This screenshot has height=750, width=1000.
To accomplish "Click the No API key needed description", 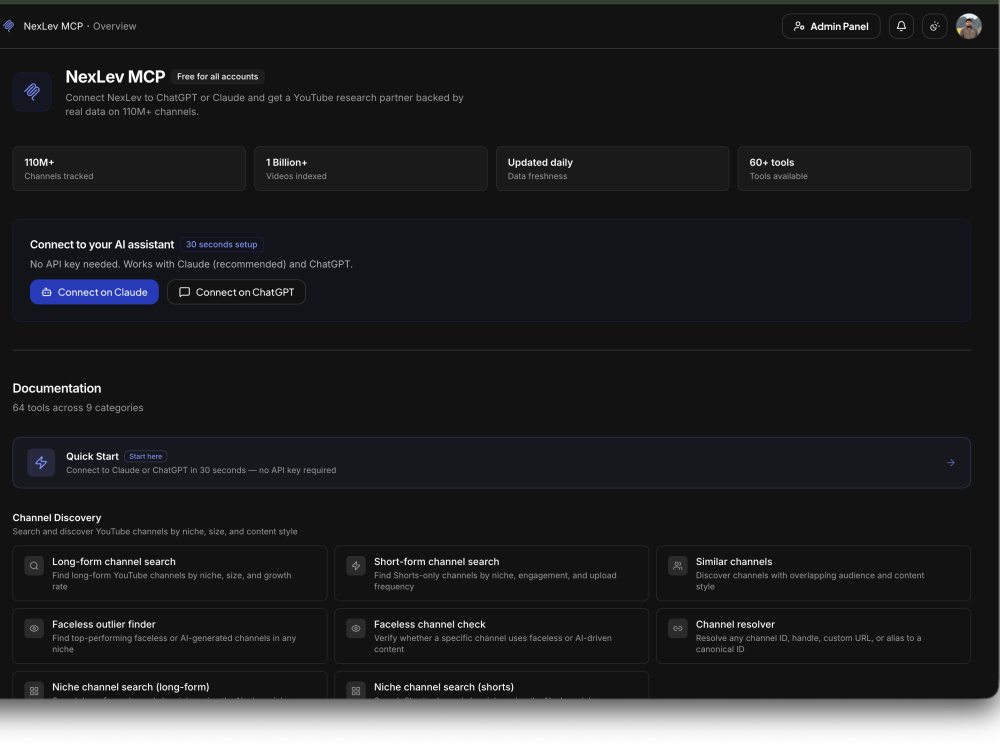I will click(191, 264).
